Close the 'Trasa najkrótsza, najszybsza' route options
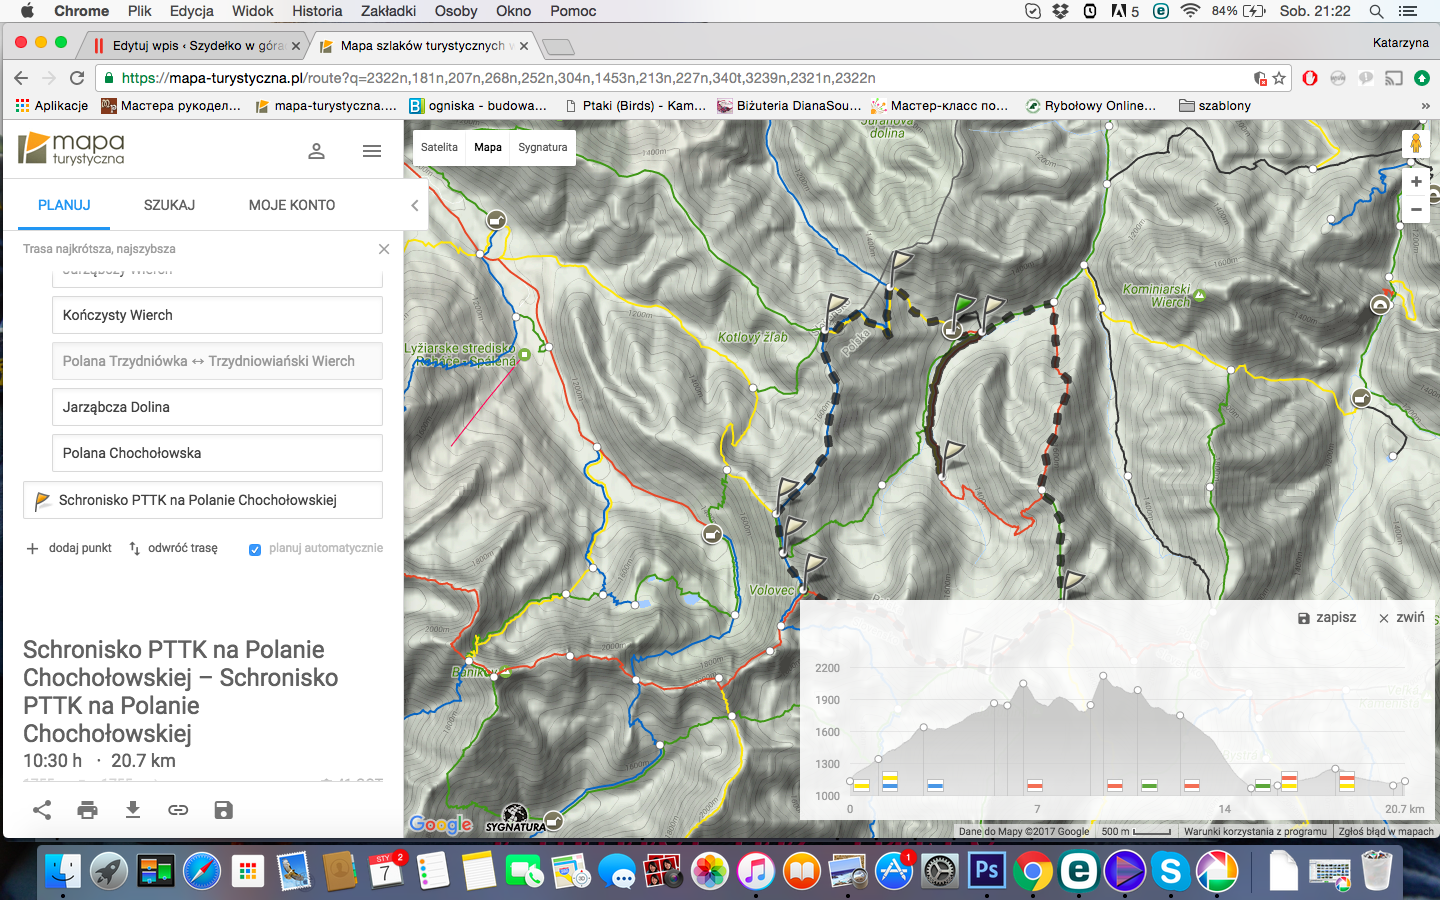The width and height of the screenshot is (1440, 900). pos(384,249)
